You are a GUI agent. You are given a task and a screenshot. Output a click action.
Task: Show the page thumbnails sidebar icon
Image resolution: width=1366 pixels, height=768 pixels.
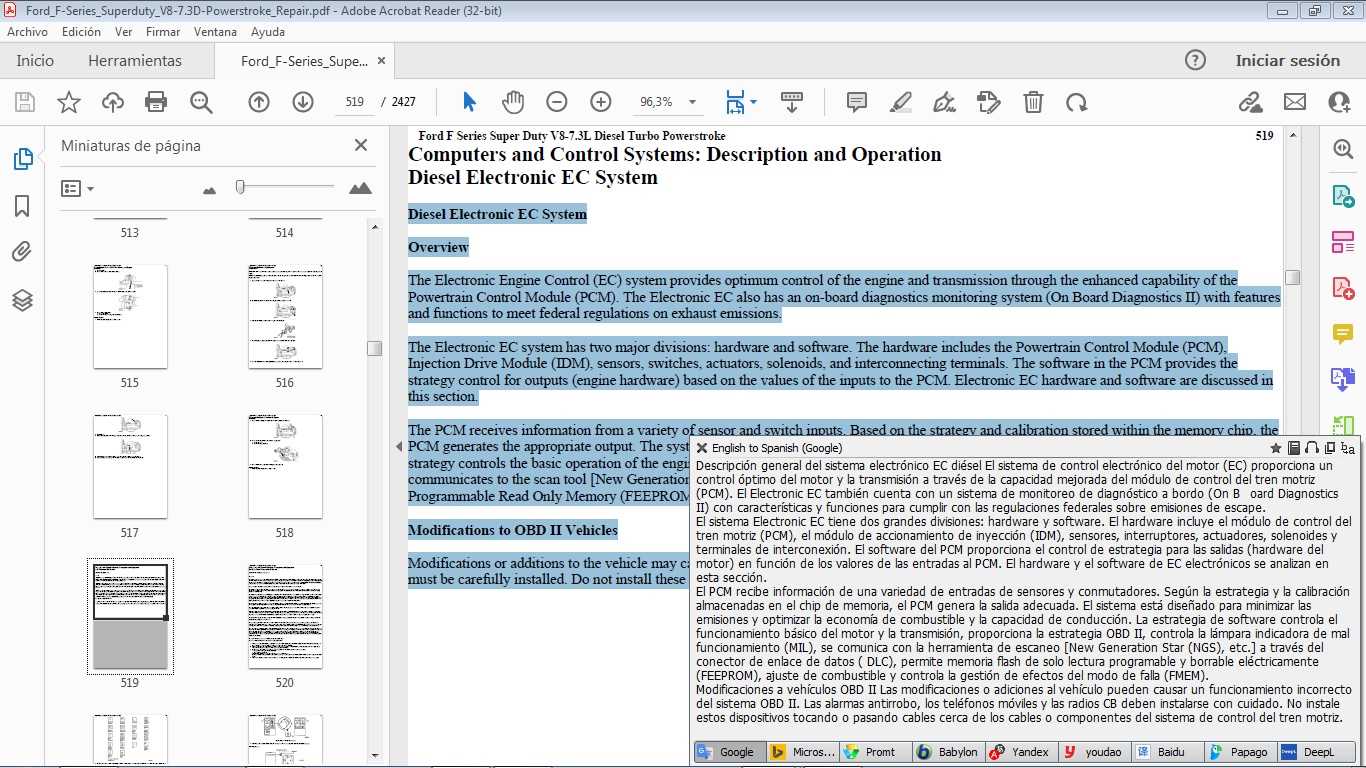tap(22, 159)
